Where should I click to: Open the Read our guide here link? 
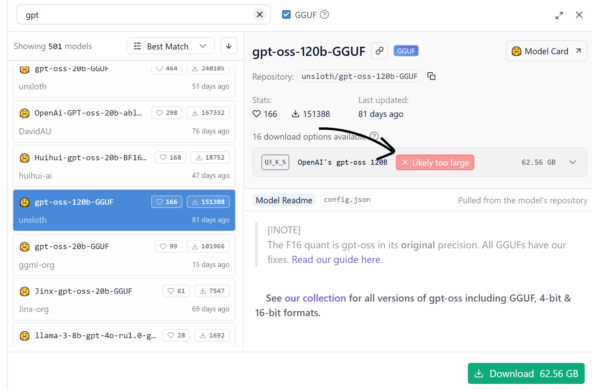pos(337,260)
